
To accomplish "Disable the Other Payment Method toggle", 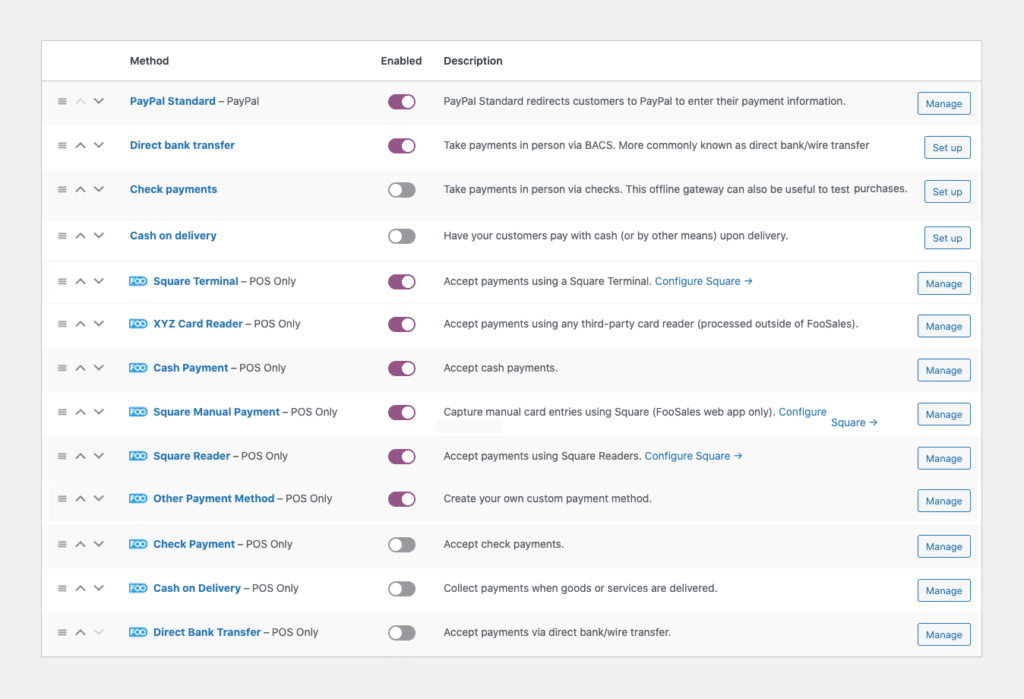I will pos(402,499).
